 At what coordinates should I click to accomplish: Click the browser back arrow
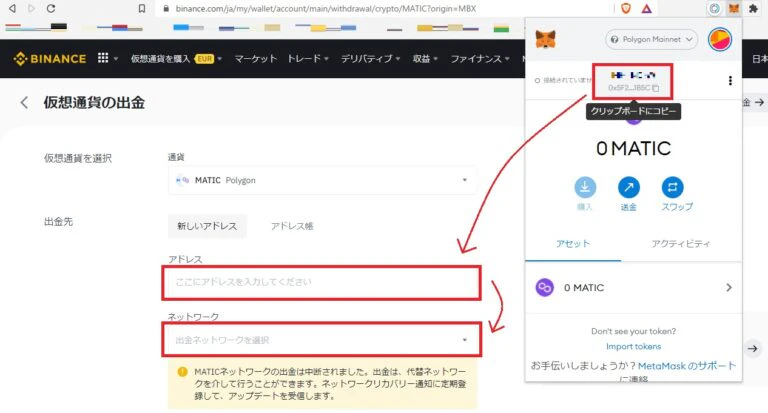coord(12,8)
